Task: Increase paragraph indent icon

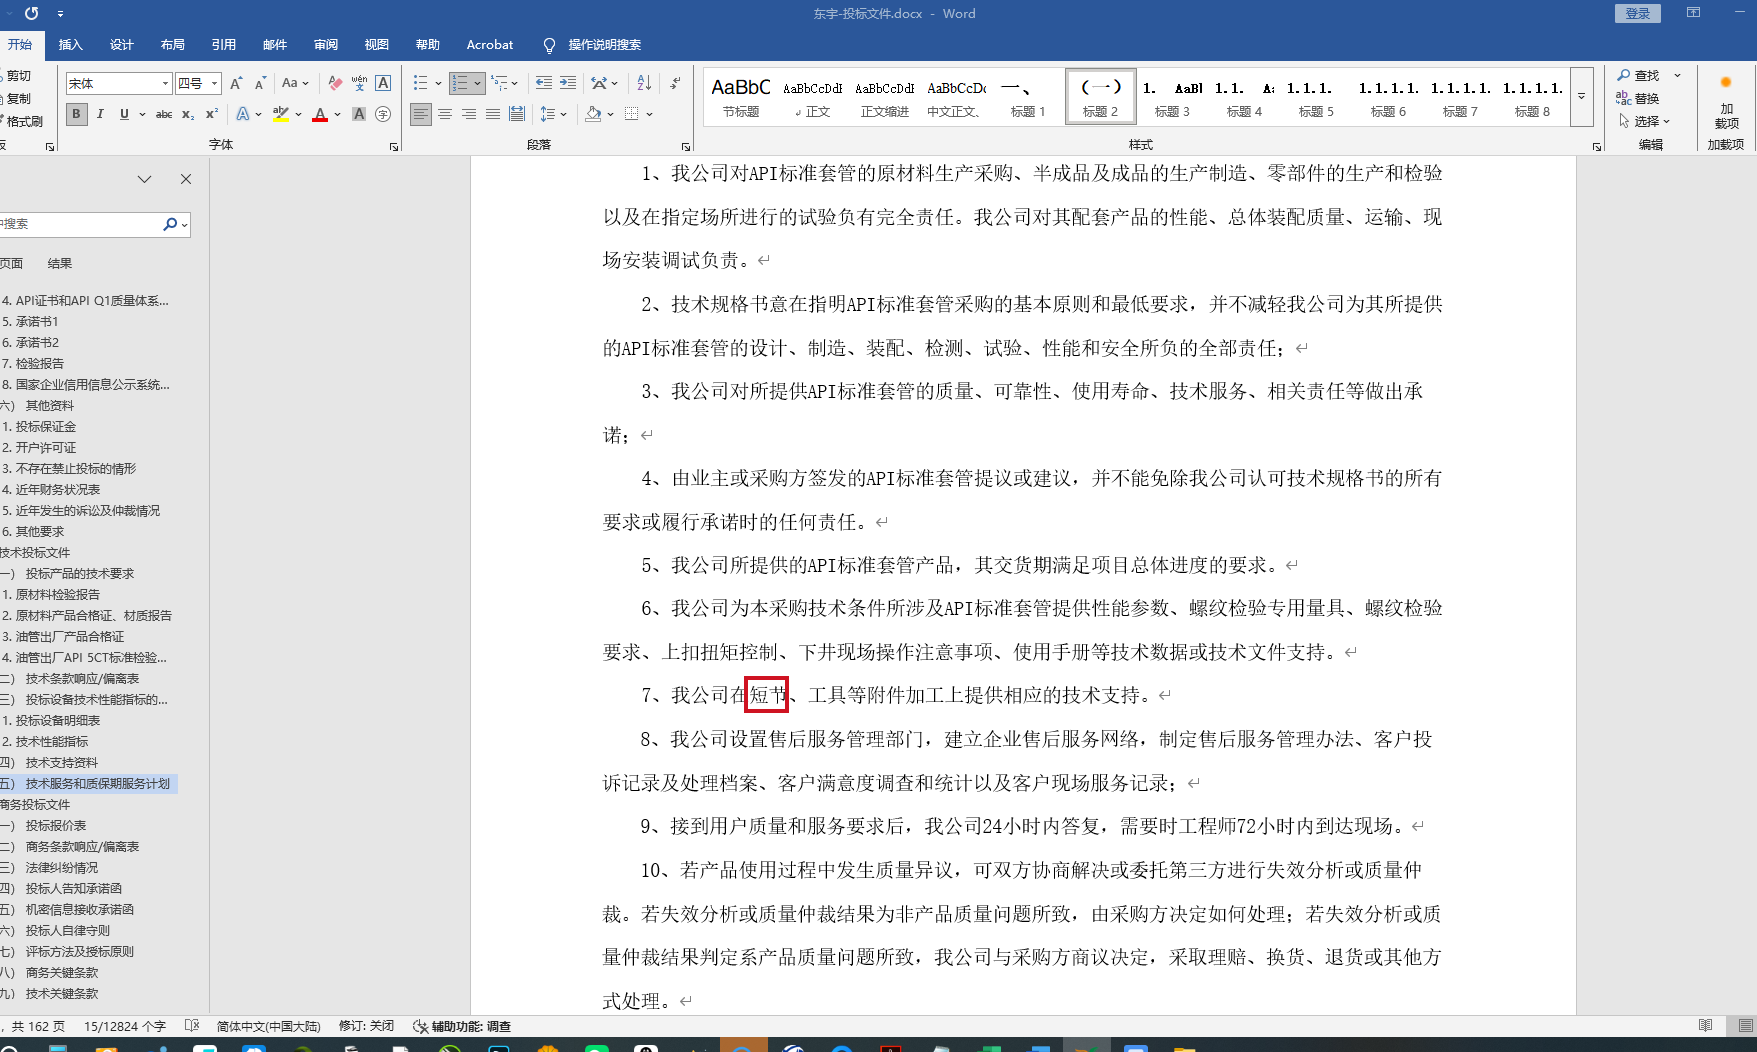Action: pos(568,83)
